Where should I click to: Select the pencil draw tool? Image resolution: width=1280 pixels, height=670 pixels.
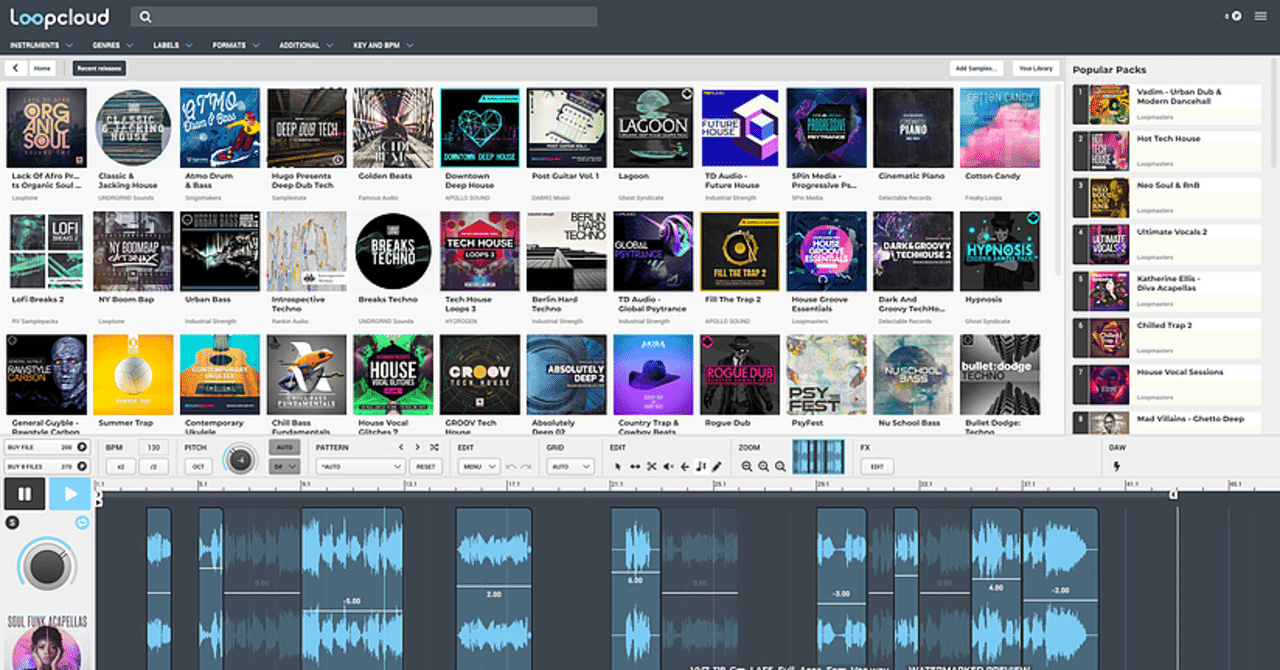pyautogui.click(x=717, y=466)
